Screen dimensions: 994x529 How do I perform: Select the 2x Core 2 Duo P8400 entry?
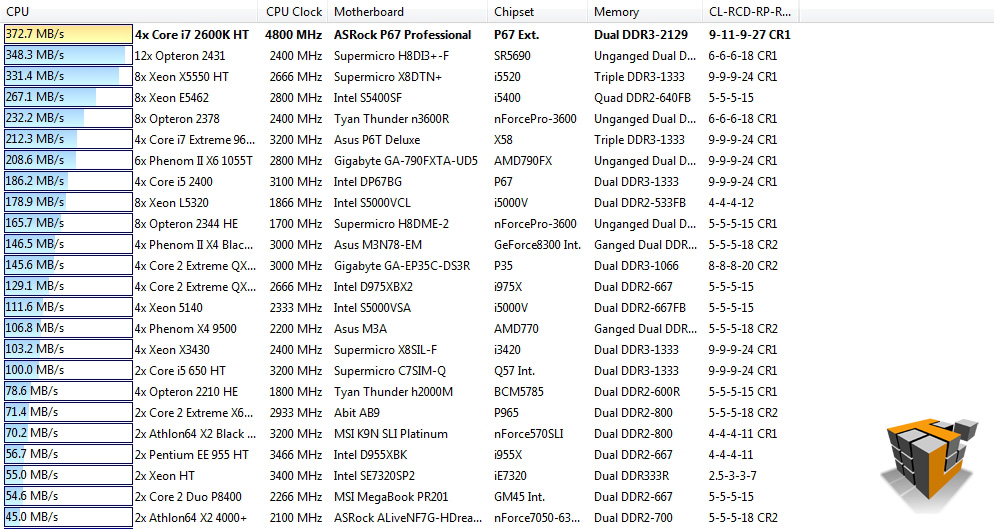pyautogui.click(x=188, y=497)
